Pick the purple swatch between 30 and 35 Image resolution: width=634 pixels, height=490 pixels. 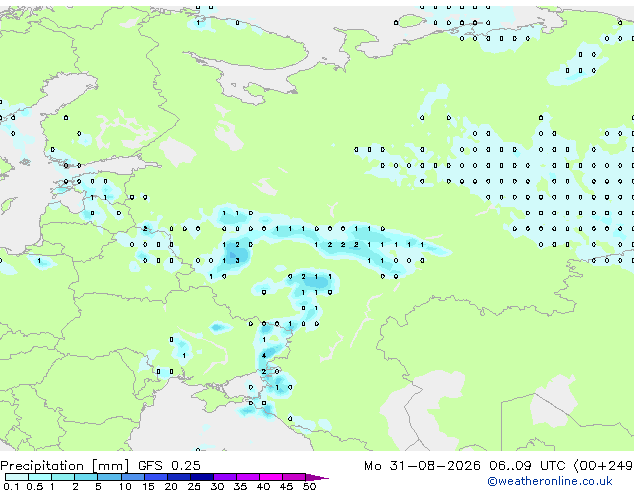pos(224,477)
